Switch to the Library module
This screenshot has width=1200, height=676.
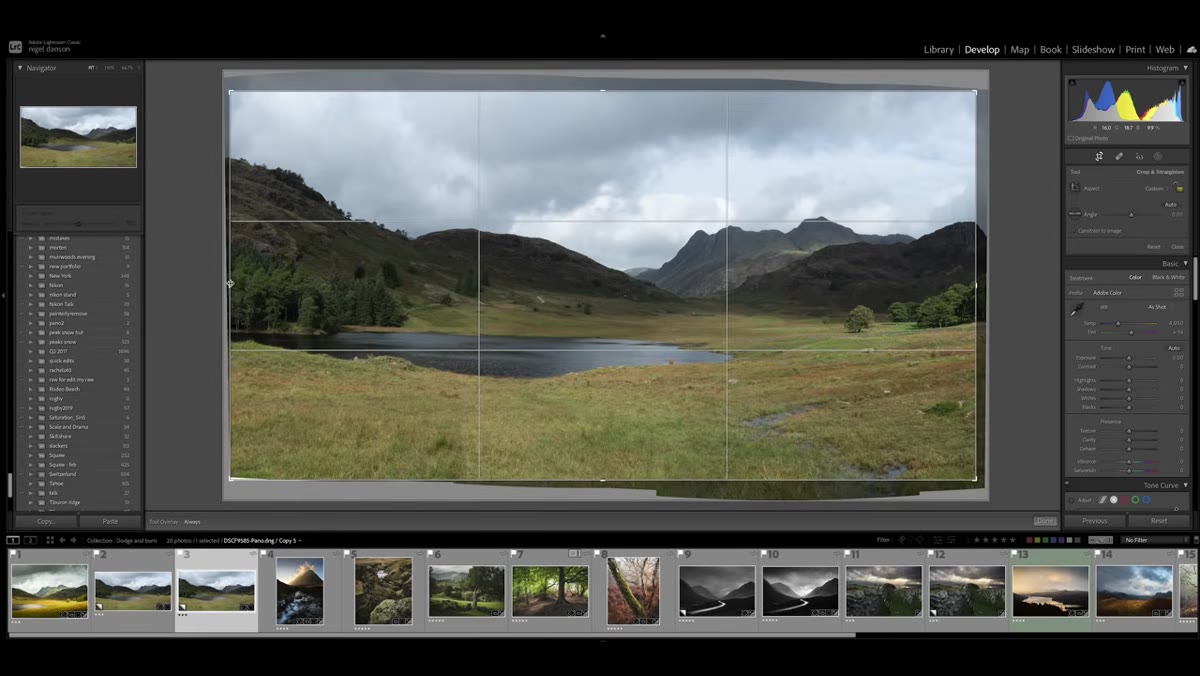point(938,49)
